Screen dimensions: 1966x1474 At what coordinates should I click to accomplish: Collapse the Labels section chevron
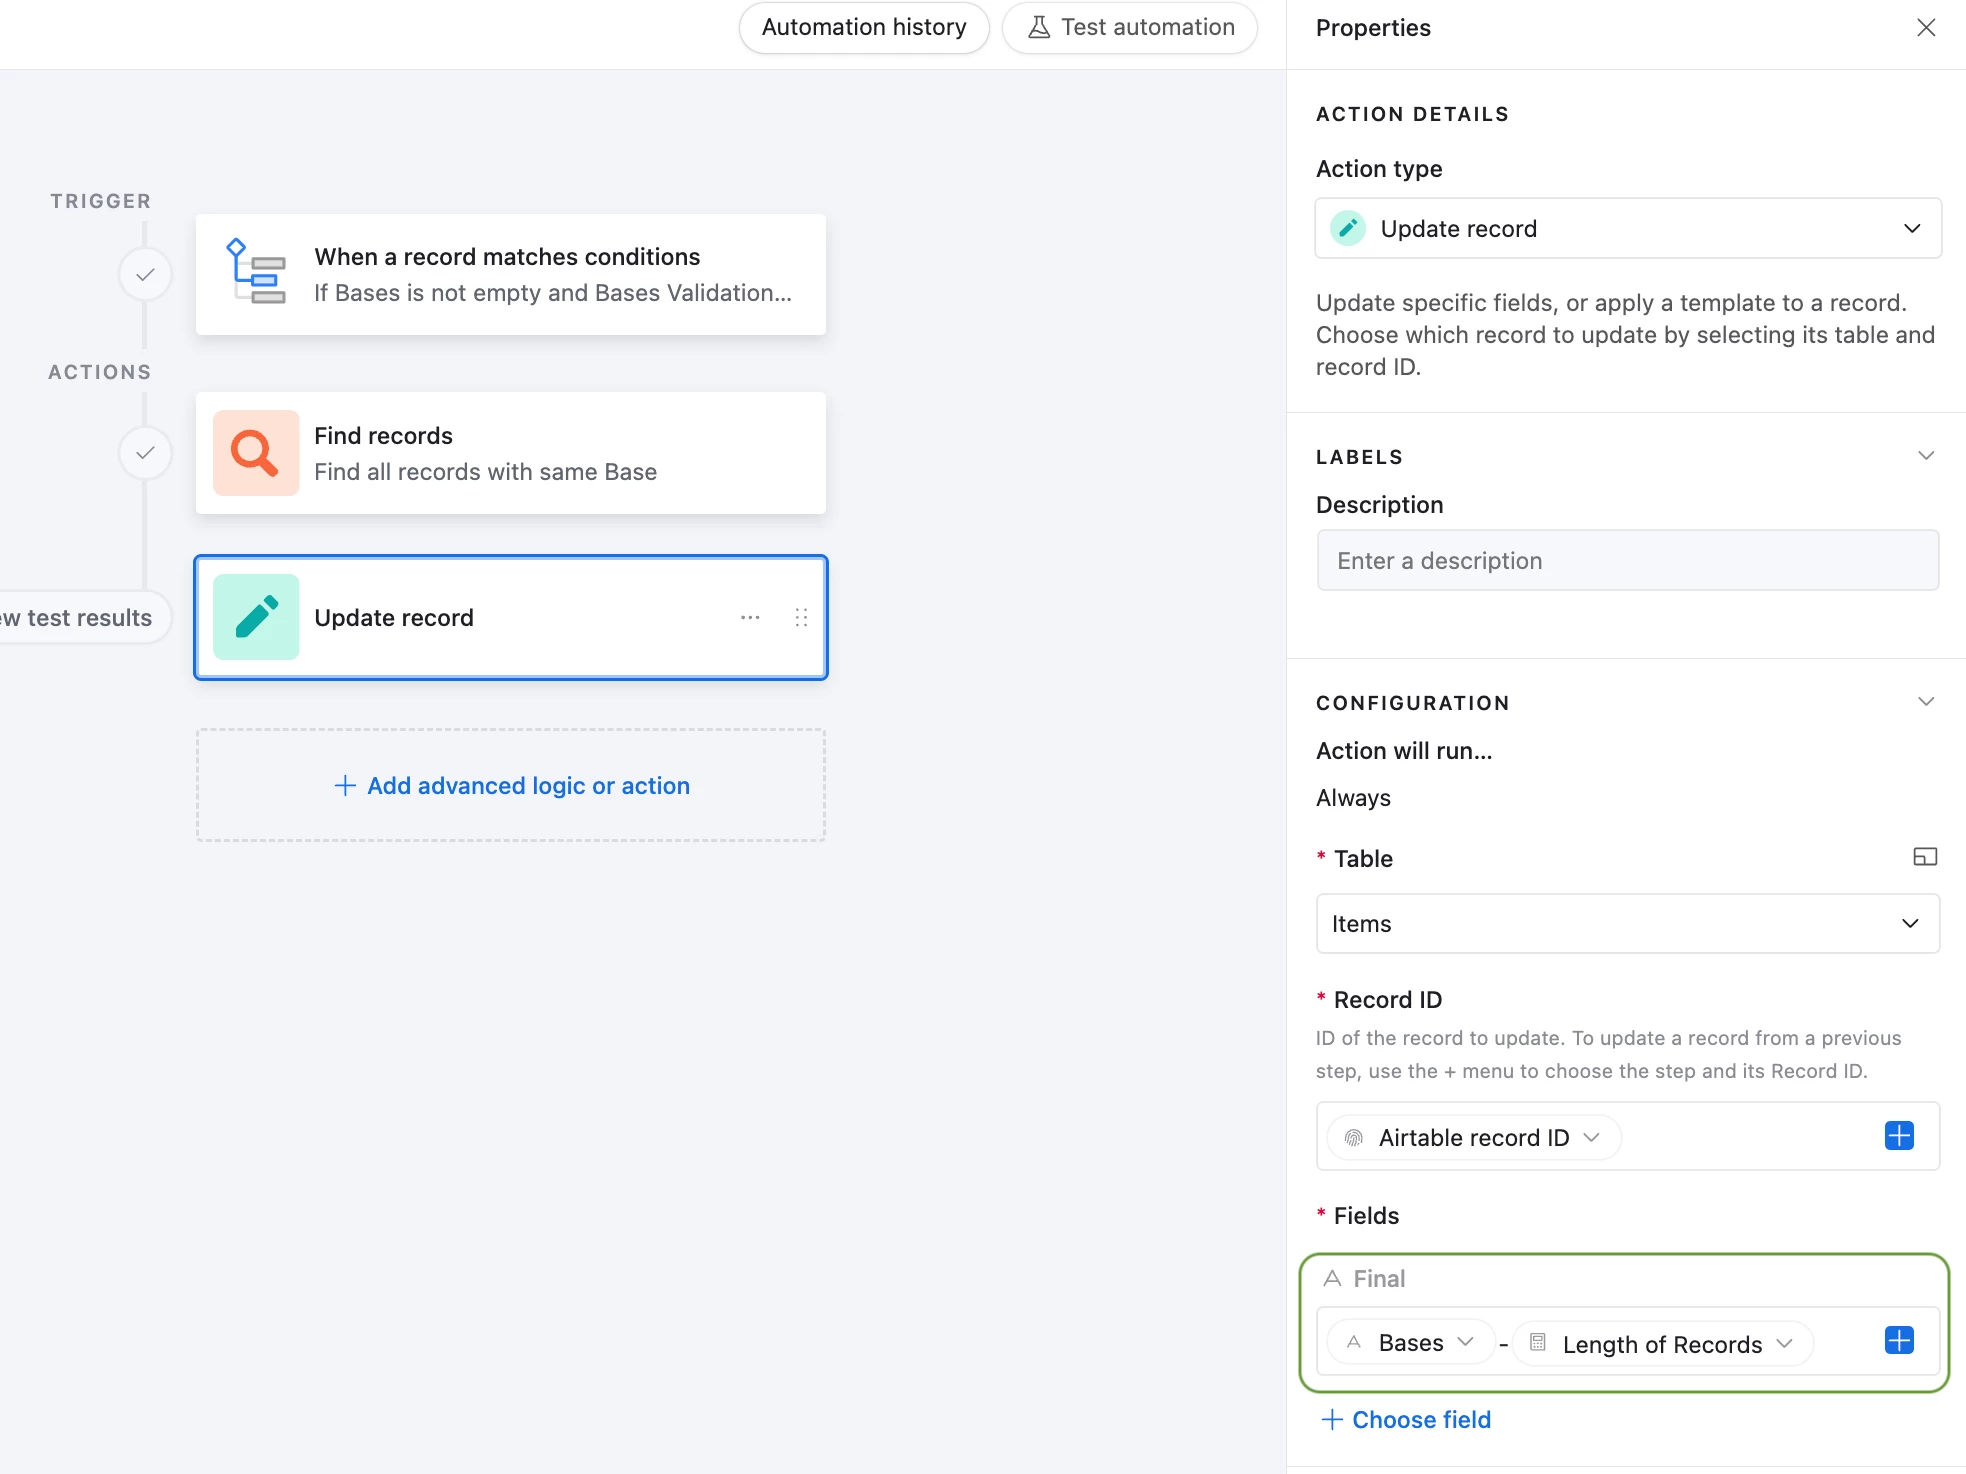(x=1925, y=456)
